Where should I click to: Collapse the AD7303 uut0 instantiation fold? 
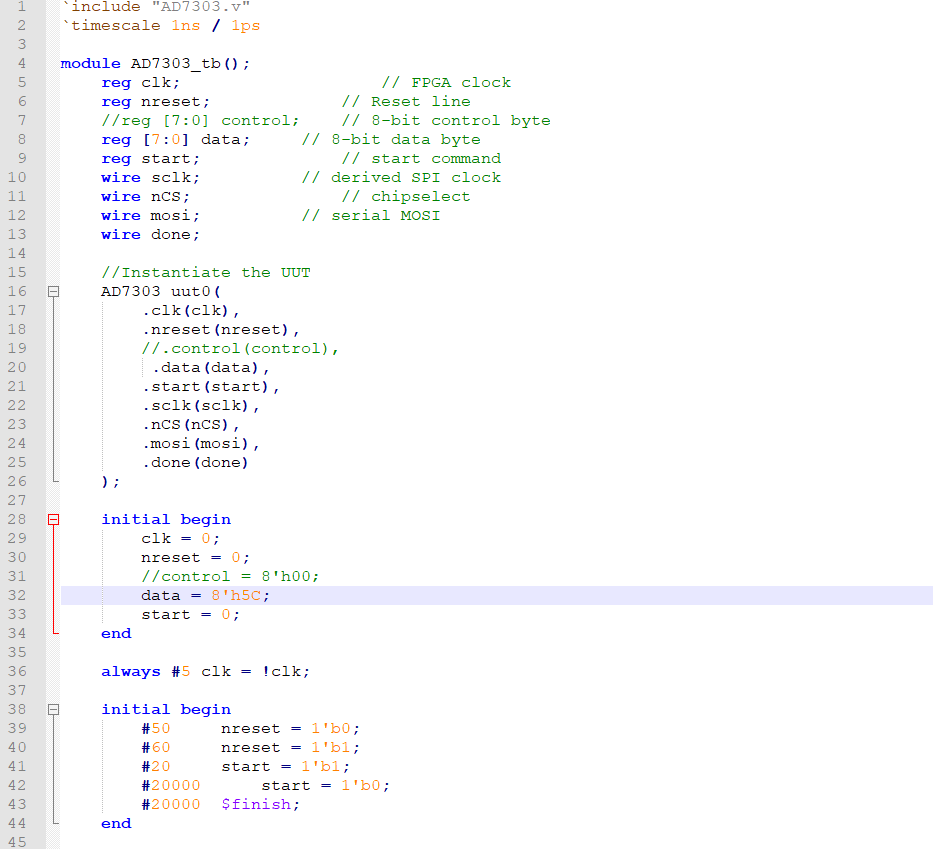[x=54, y=292]
